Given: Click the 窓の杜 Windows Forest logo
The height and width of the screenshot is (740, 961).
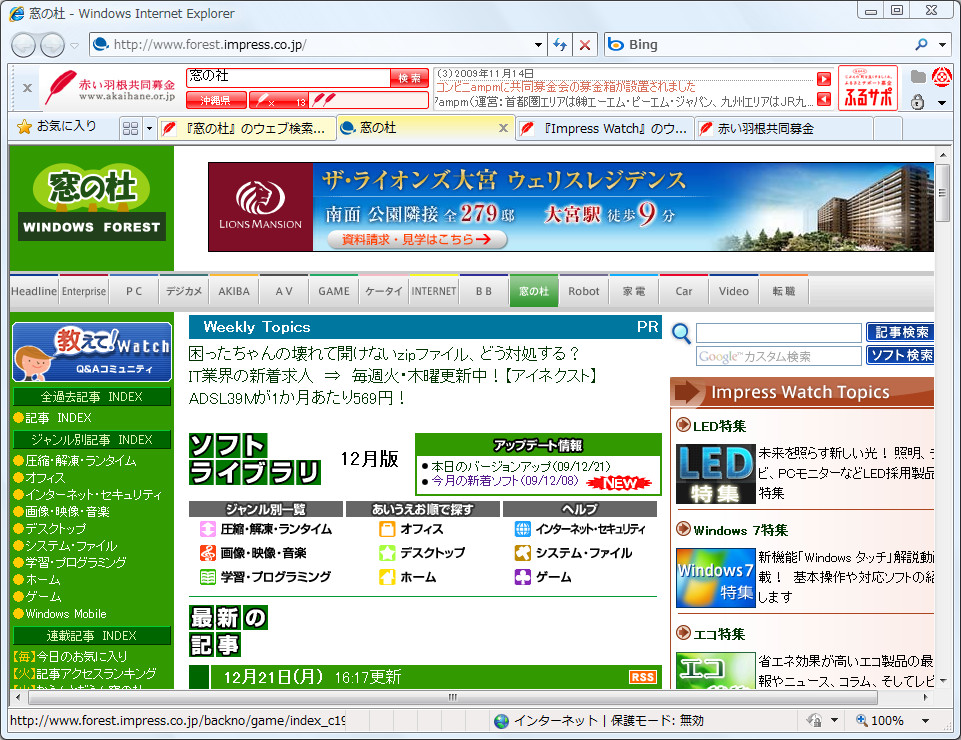Looking at the screenshot, I should 92,202.
